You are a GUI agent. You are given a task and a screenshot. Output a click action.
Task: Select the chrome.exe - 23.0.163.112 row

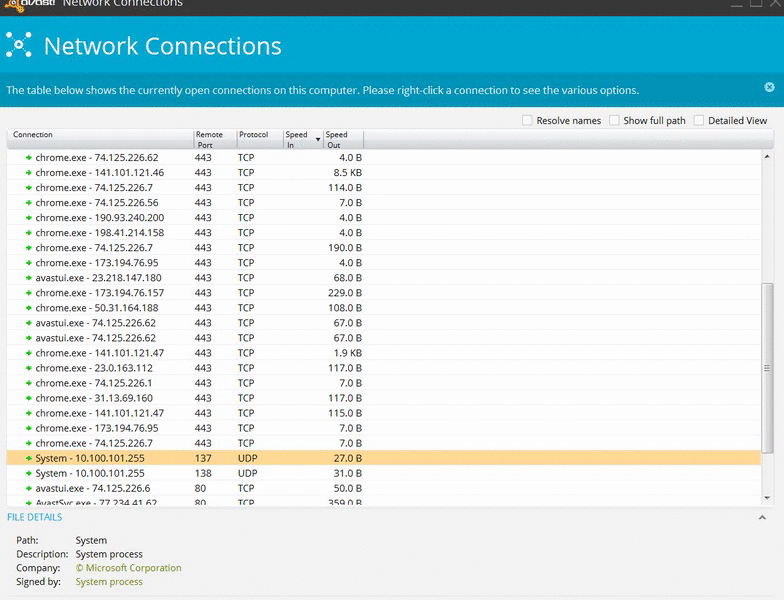click(x=384, y=368)
